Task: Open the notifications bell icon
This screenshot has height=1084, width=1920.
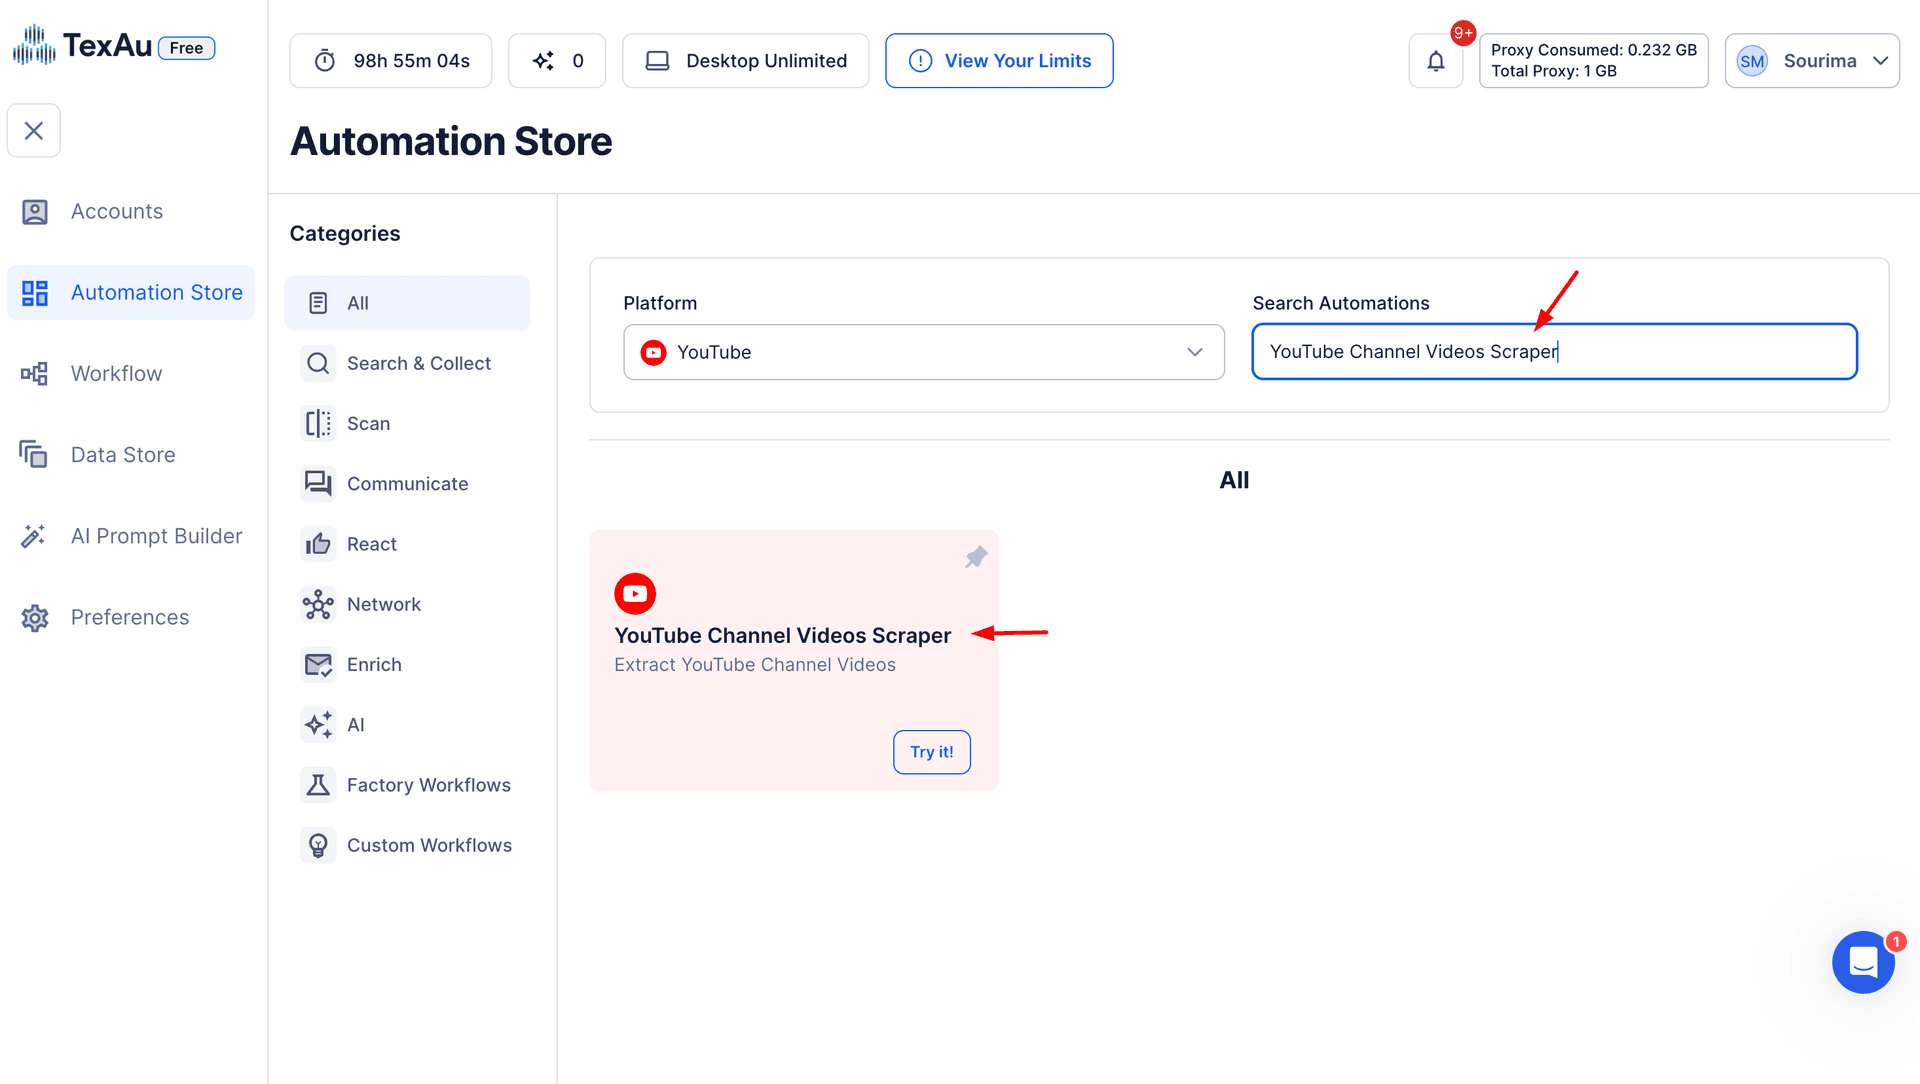Action: pyautogui.click(x=1435, y=61)
